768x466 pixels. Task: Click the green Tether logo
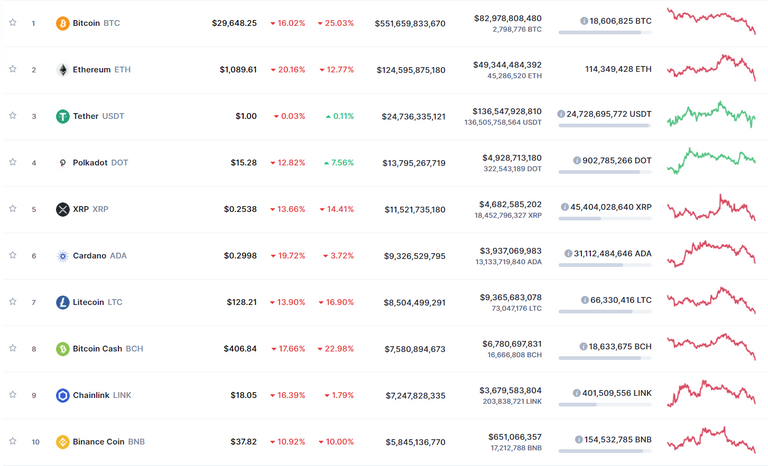coord(63,116)
